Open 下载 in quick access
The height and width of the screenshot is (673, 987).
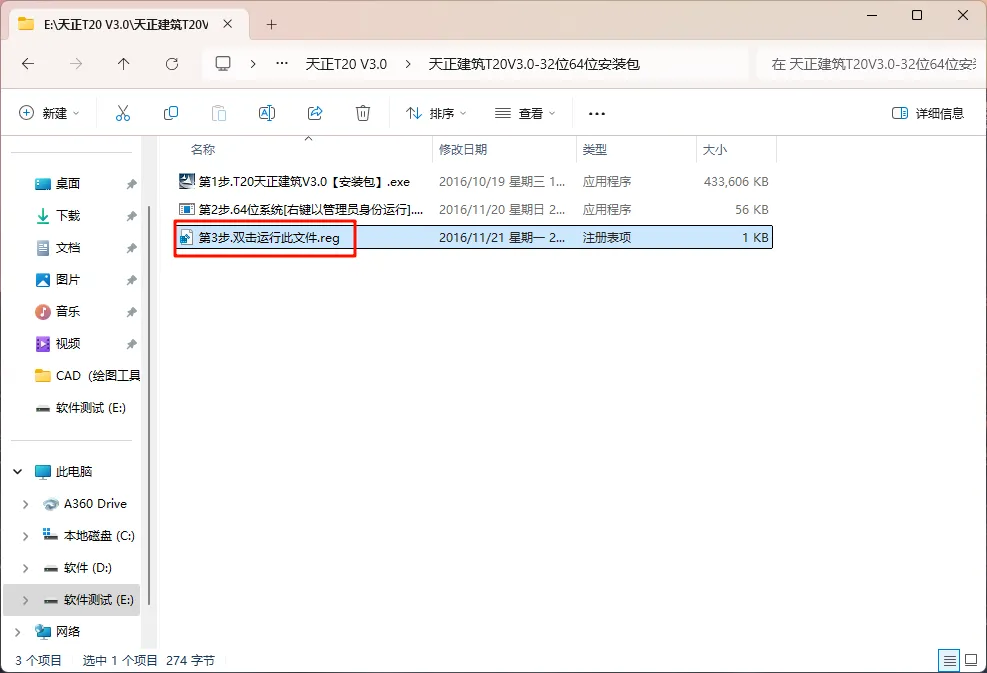coord(68,215)
